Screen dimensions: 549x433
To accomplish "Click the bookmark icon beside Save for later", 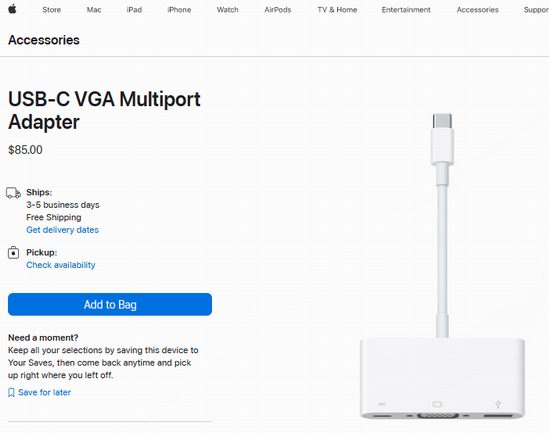I will point(11,392).
